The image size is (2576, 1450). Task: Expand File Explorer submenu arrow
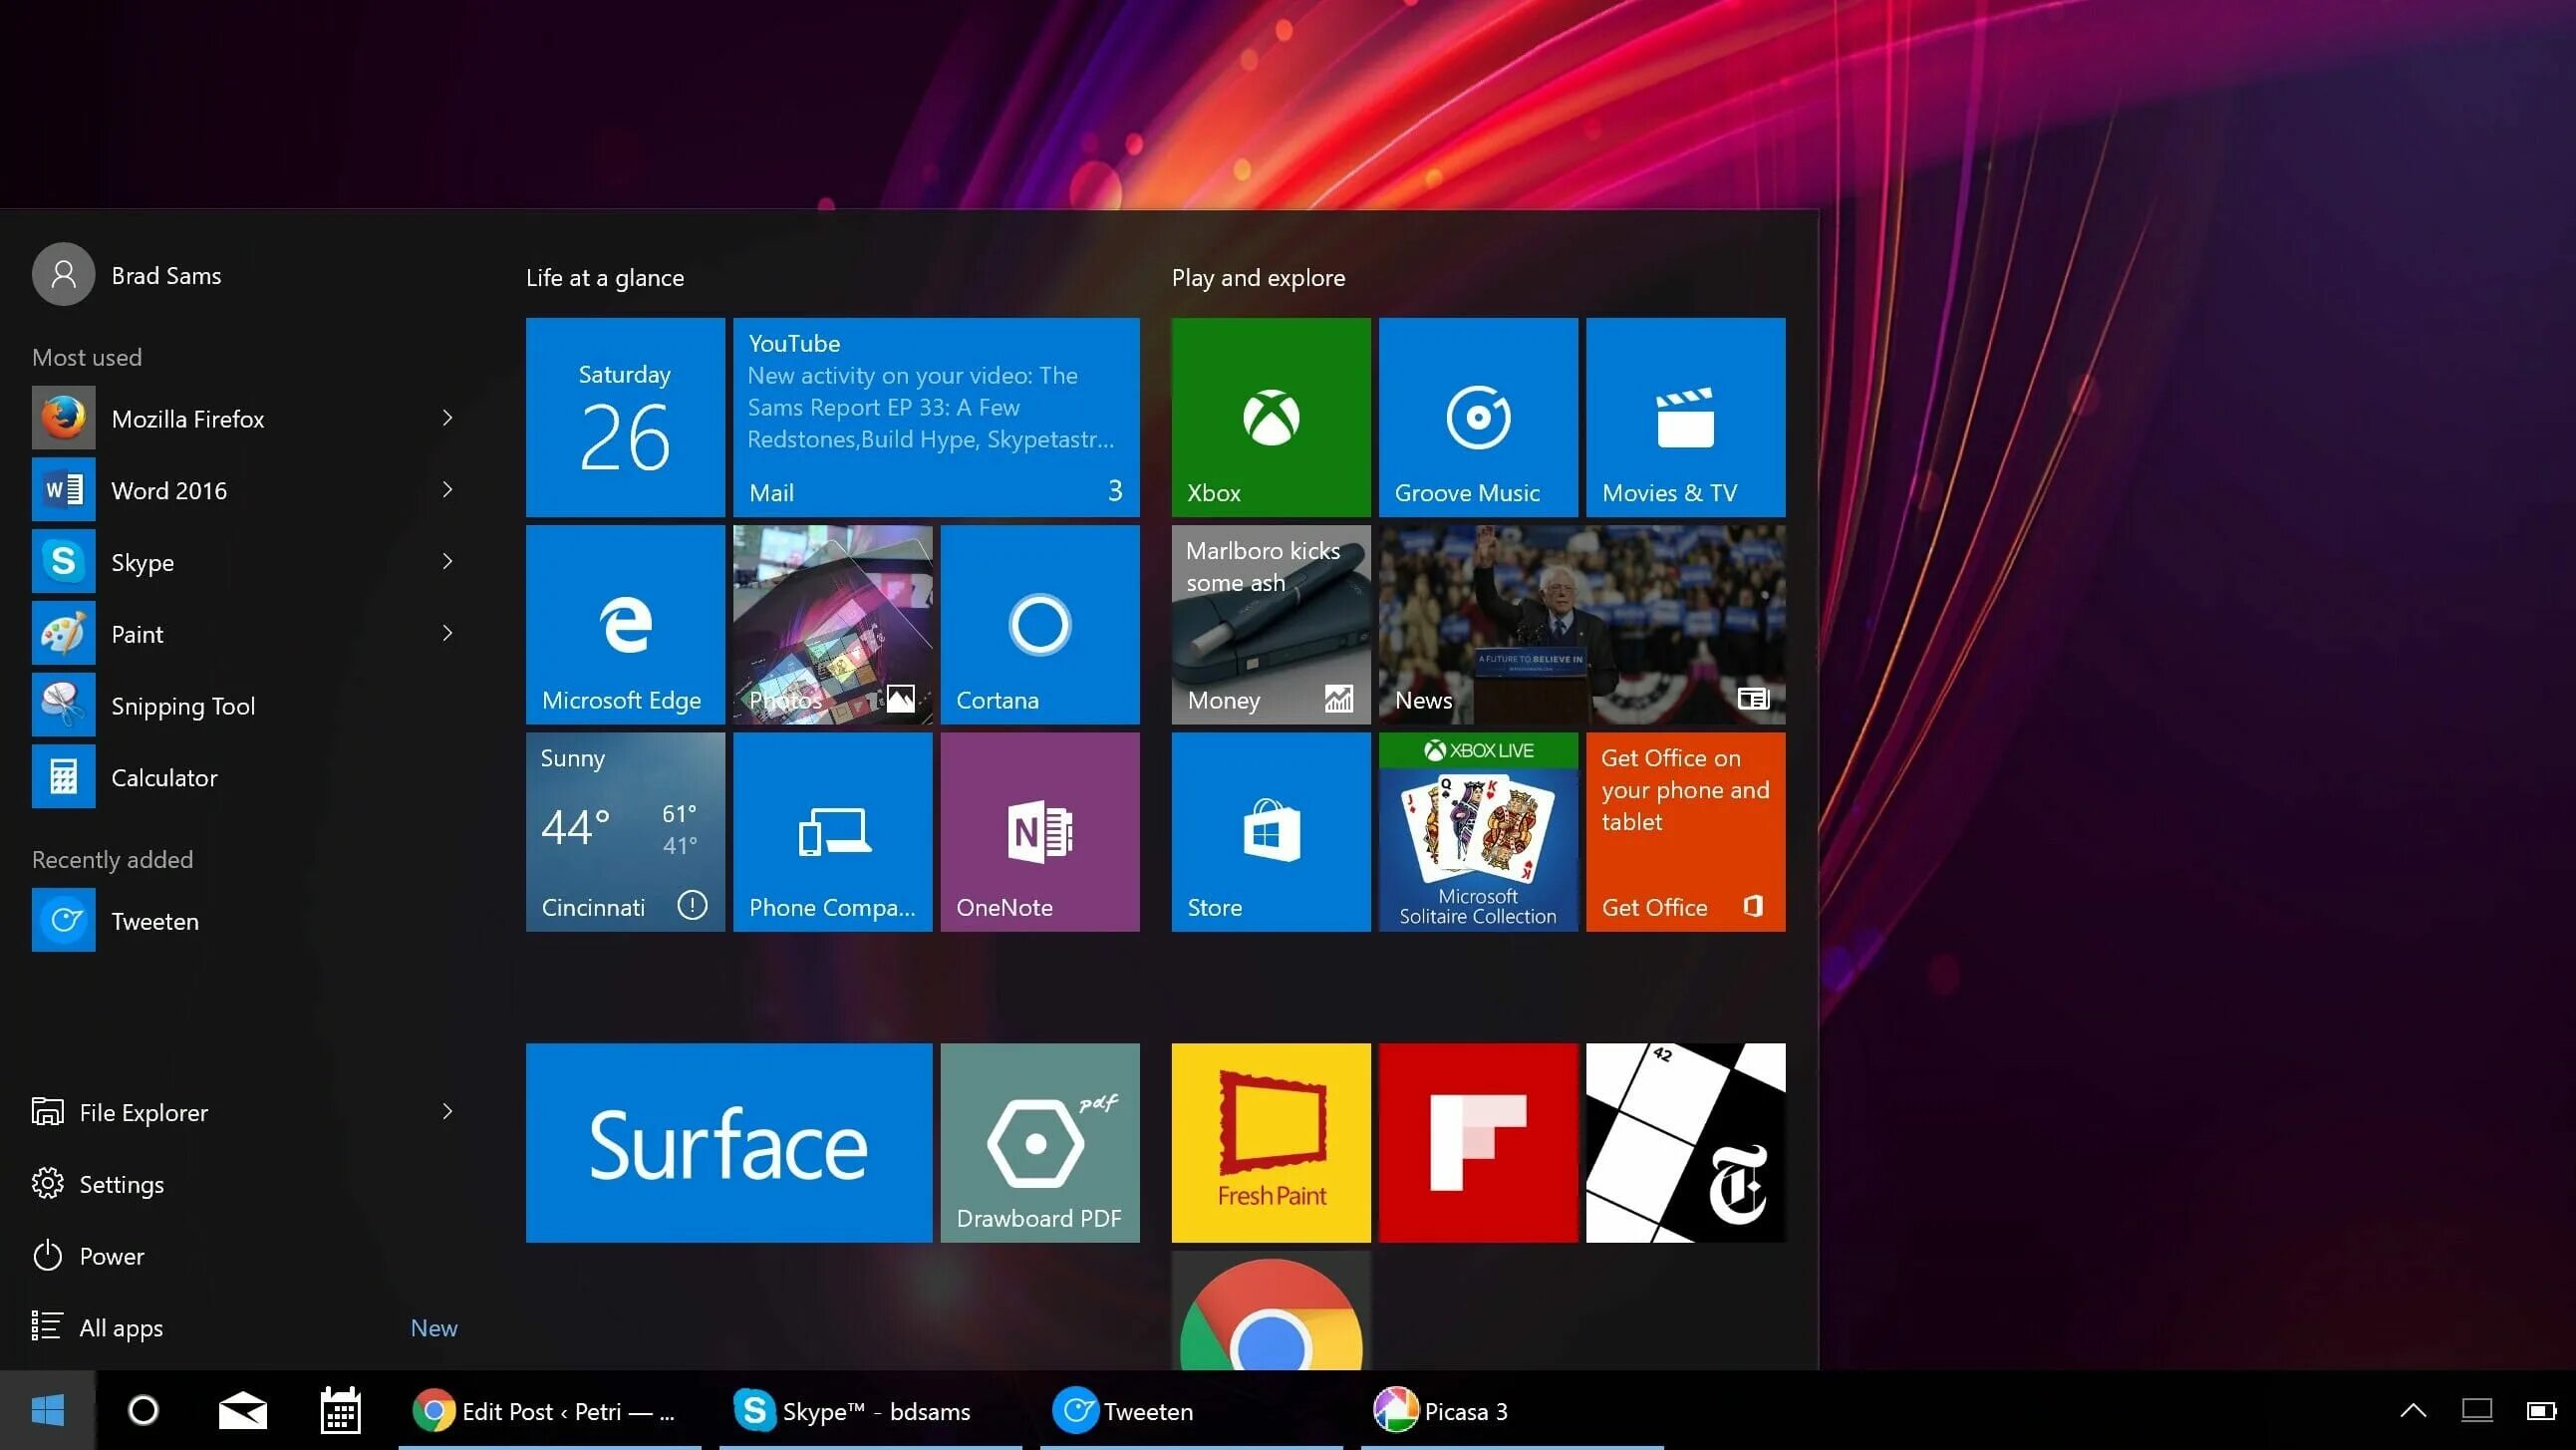[447, 1112]
